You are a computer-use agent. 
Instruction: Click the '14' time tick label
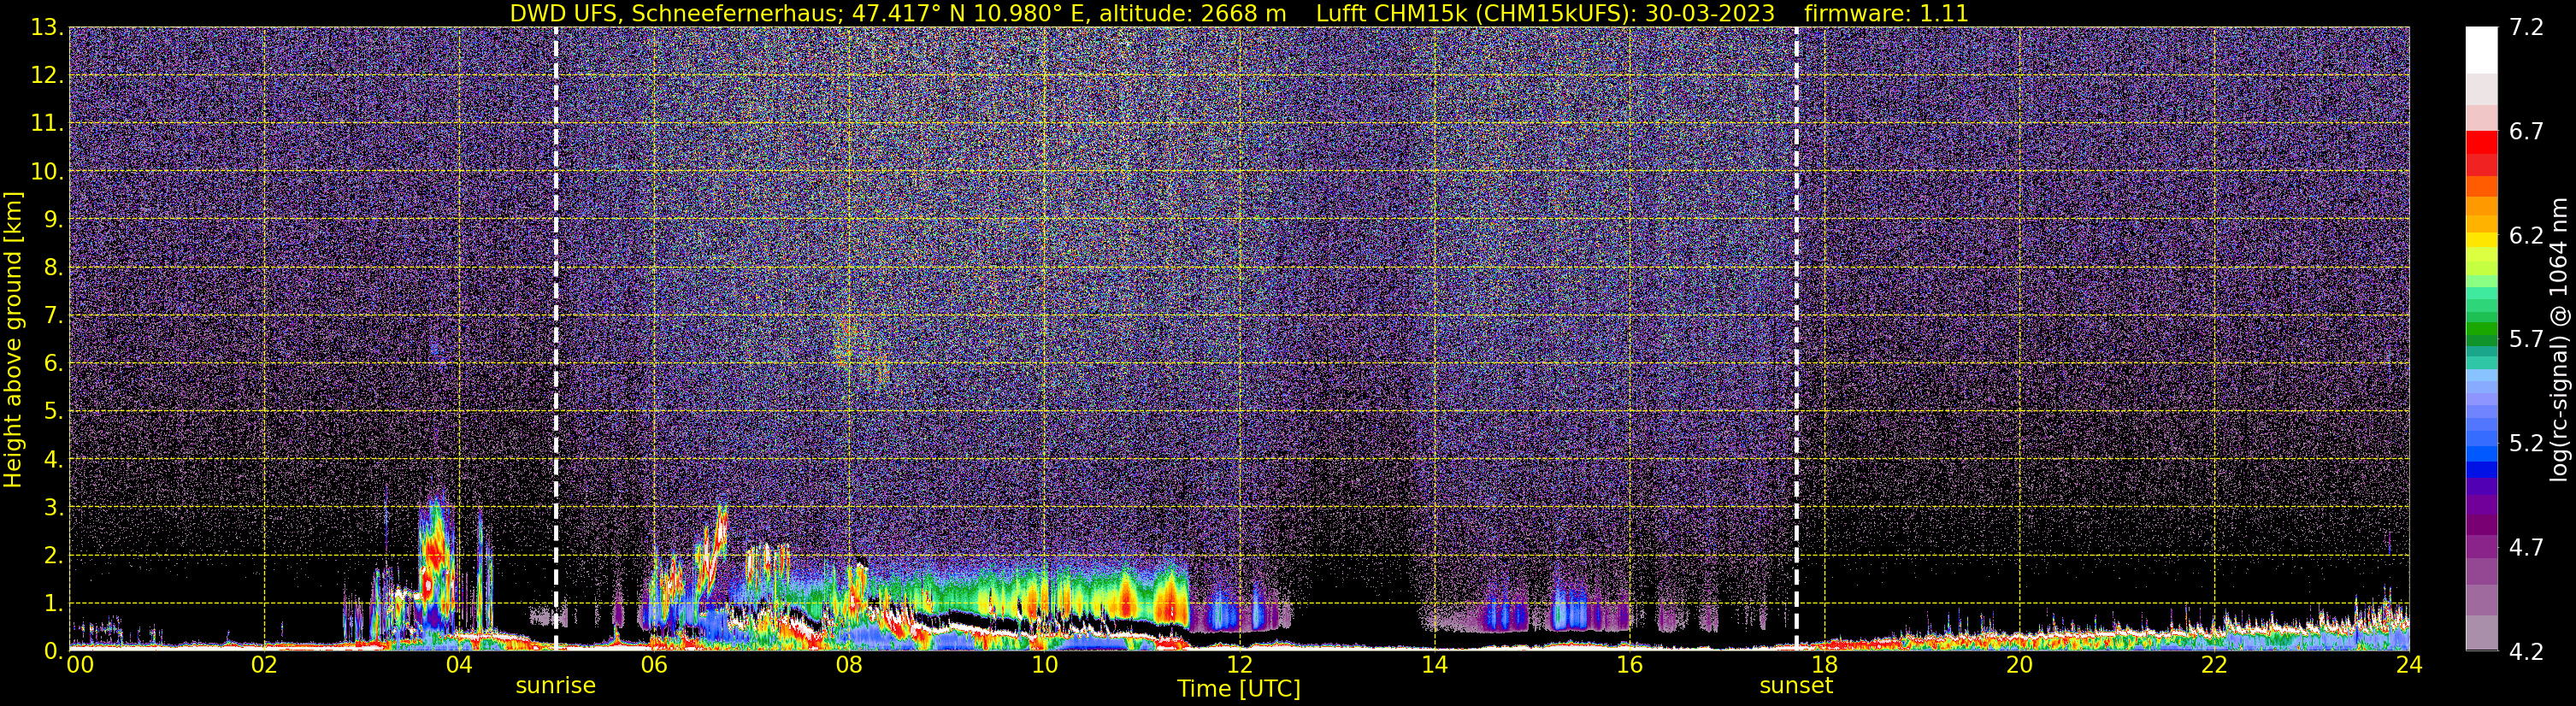tap(1434, 666)
